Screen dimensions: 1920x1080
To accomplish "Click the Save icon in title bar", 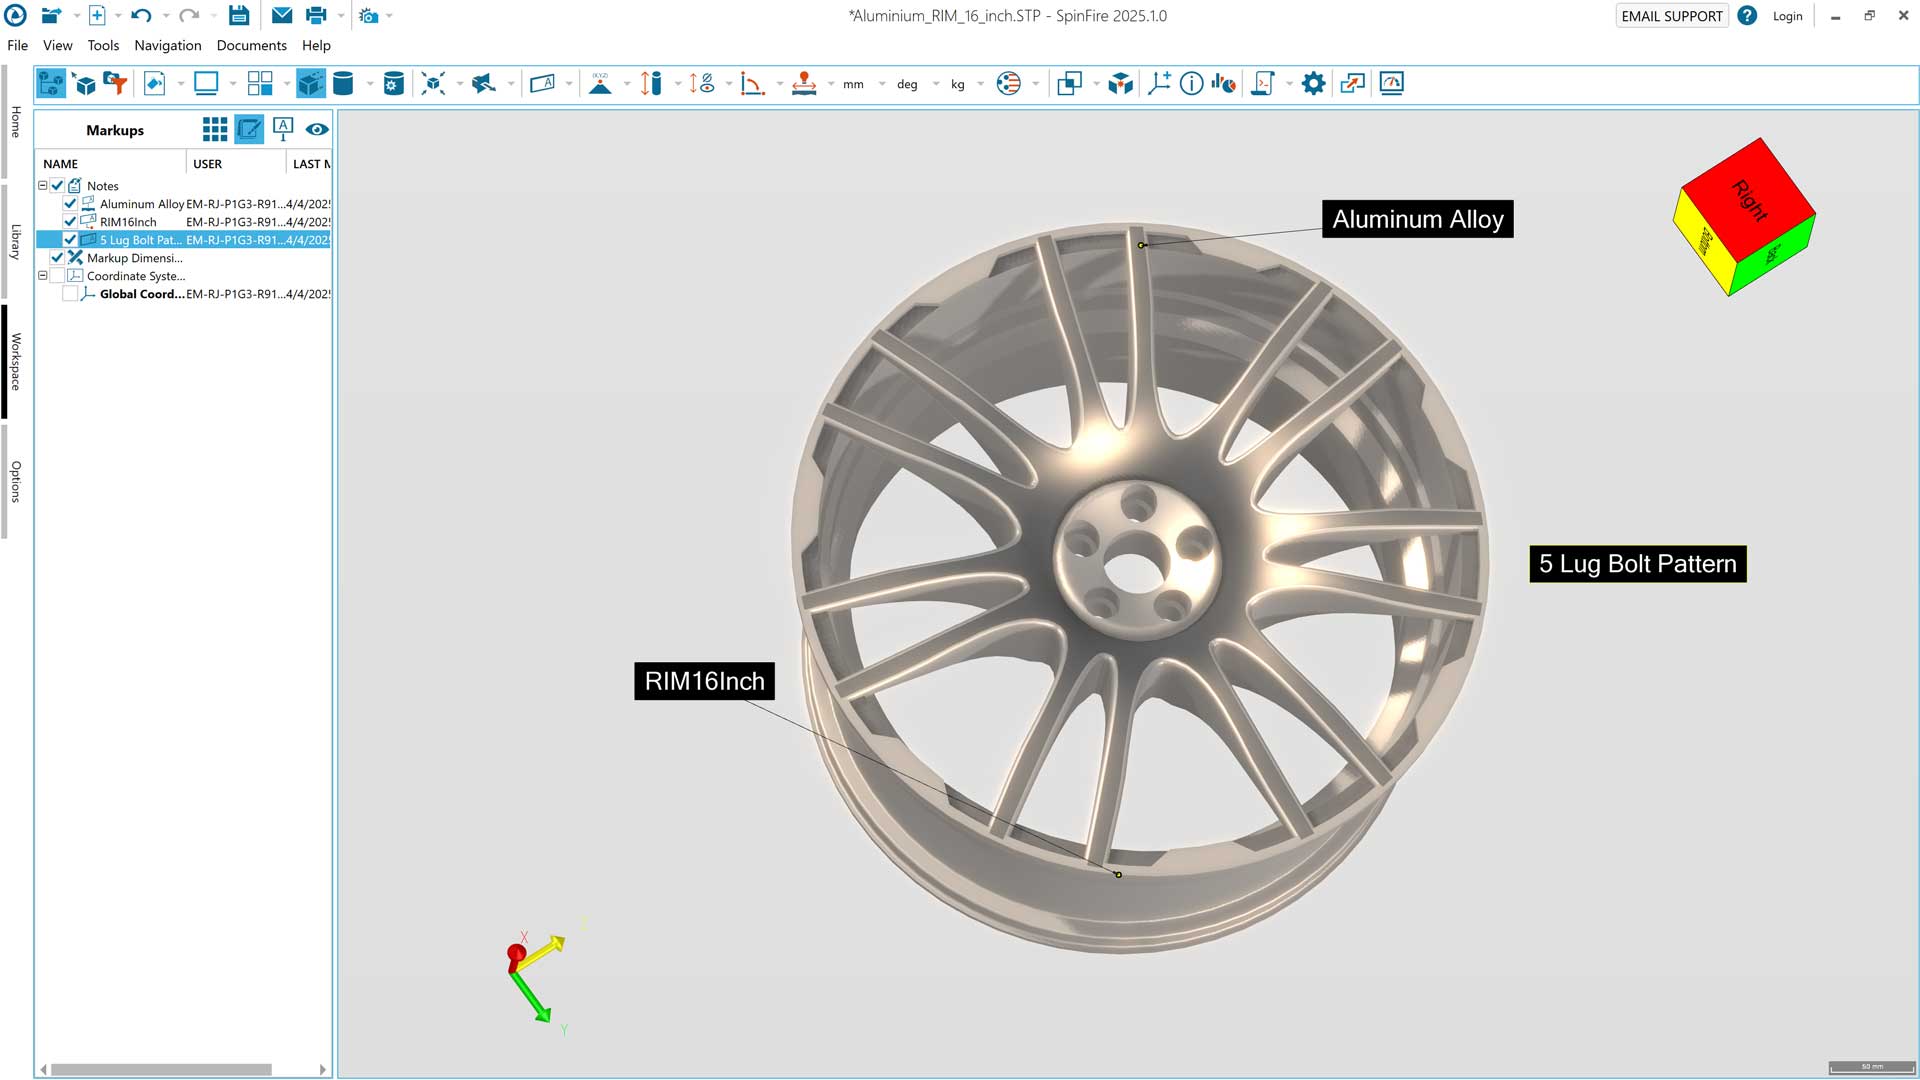I will [x=238, y=16].
